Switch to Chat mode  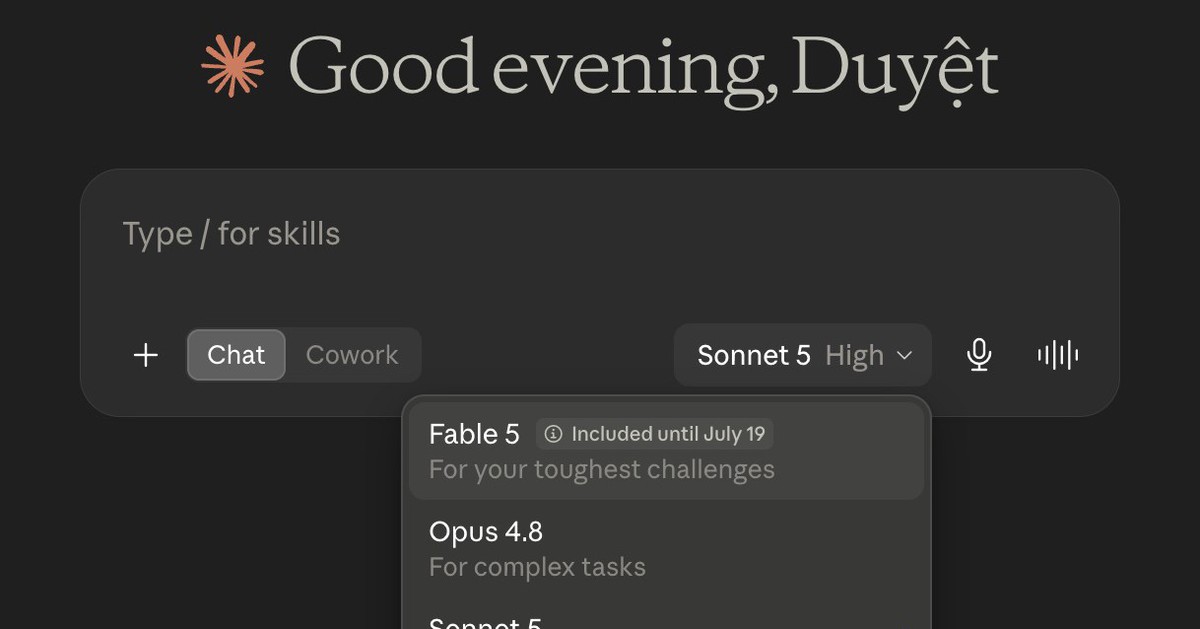(x=236, y=355)
